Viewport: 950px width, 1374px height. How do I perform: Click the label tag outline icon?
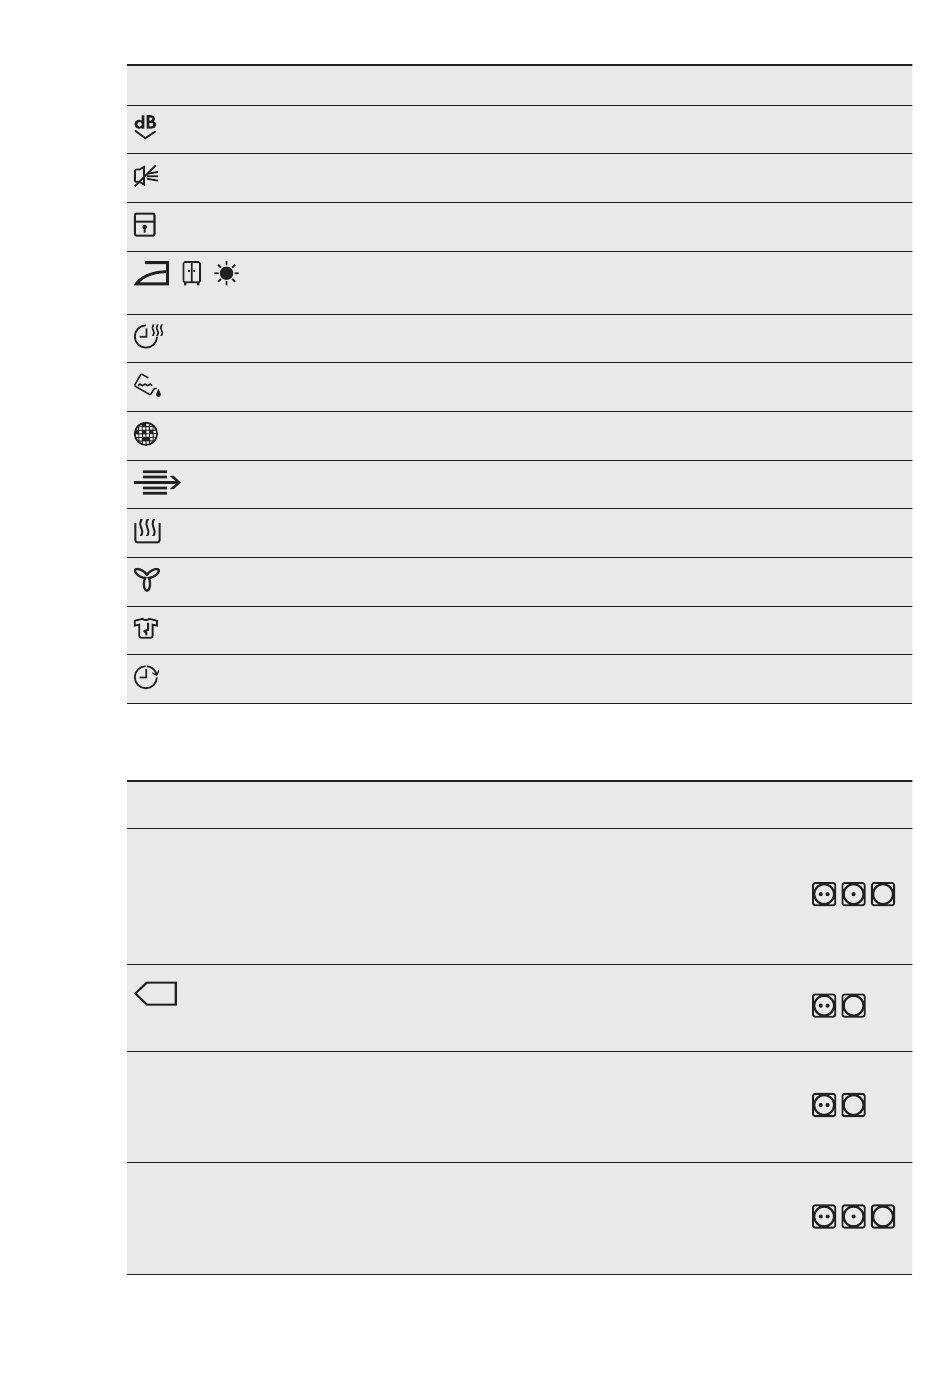(x=155, y=994)
